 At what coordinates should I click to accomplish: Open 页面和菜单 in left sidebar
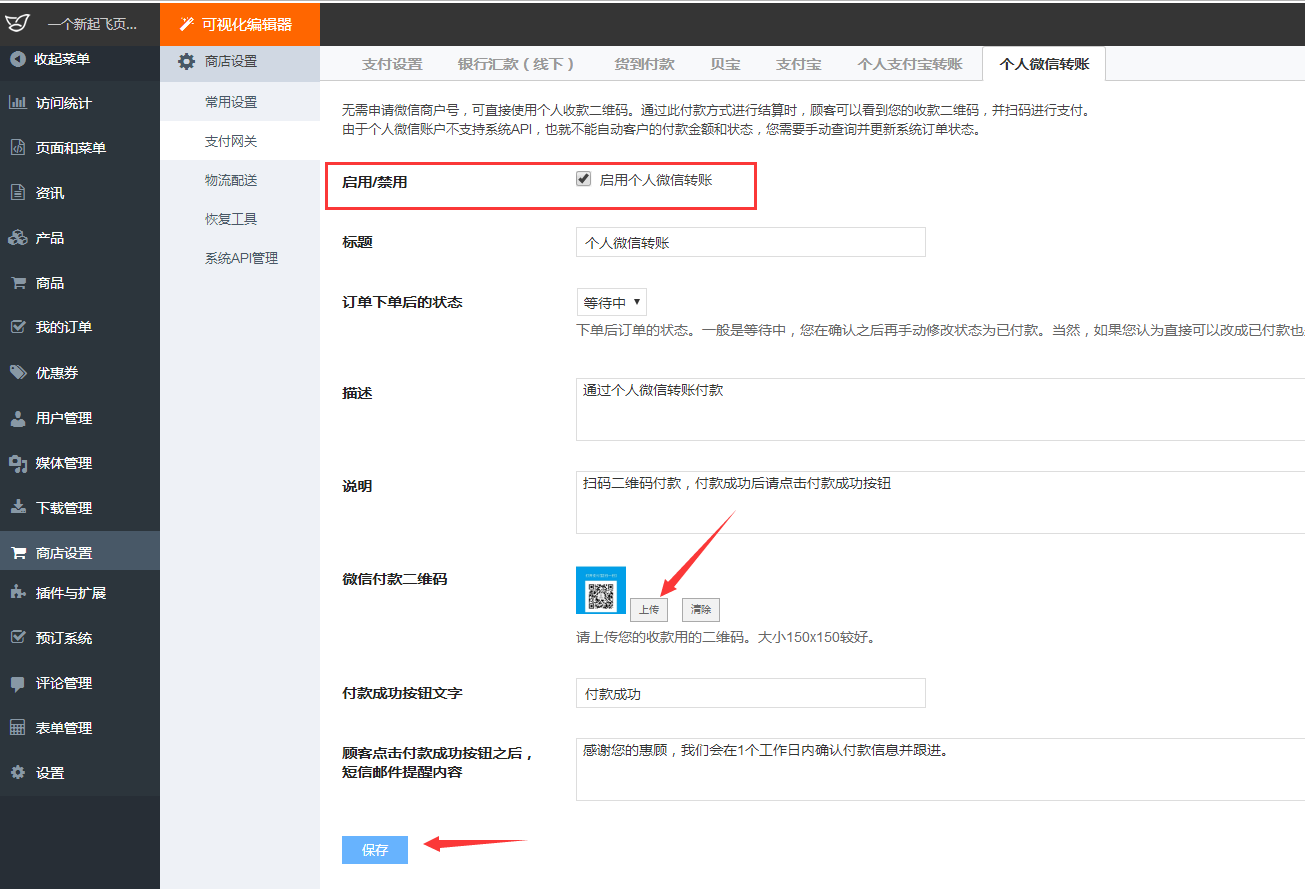pos(71,148)
